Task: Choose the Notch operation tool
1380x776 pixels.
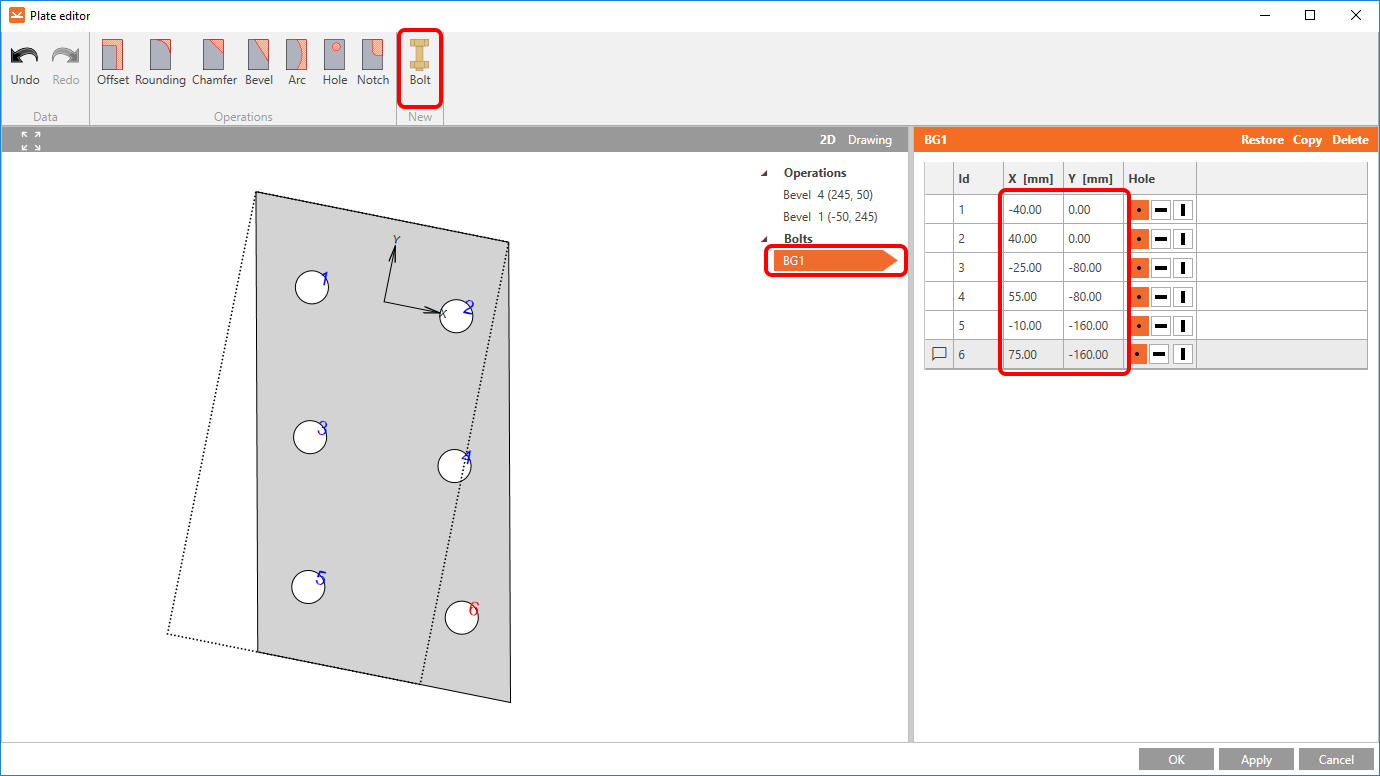Action: point(373,63)
